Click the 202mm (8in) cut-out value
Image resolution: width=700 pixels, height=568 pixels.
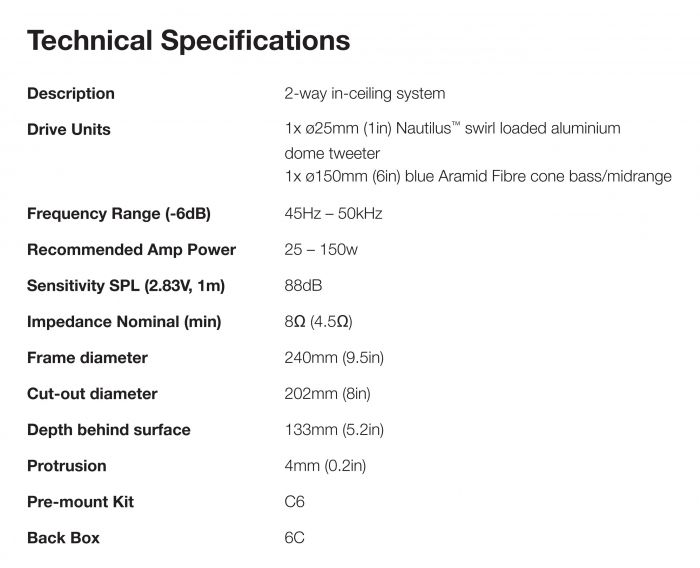[326, 394]
